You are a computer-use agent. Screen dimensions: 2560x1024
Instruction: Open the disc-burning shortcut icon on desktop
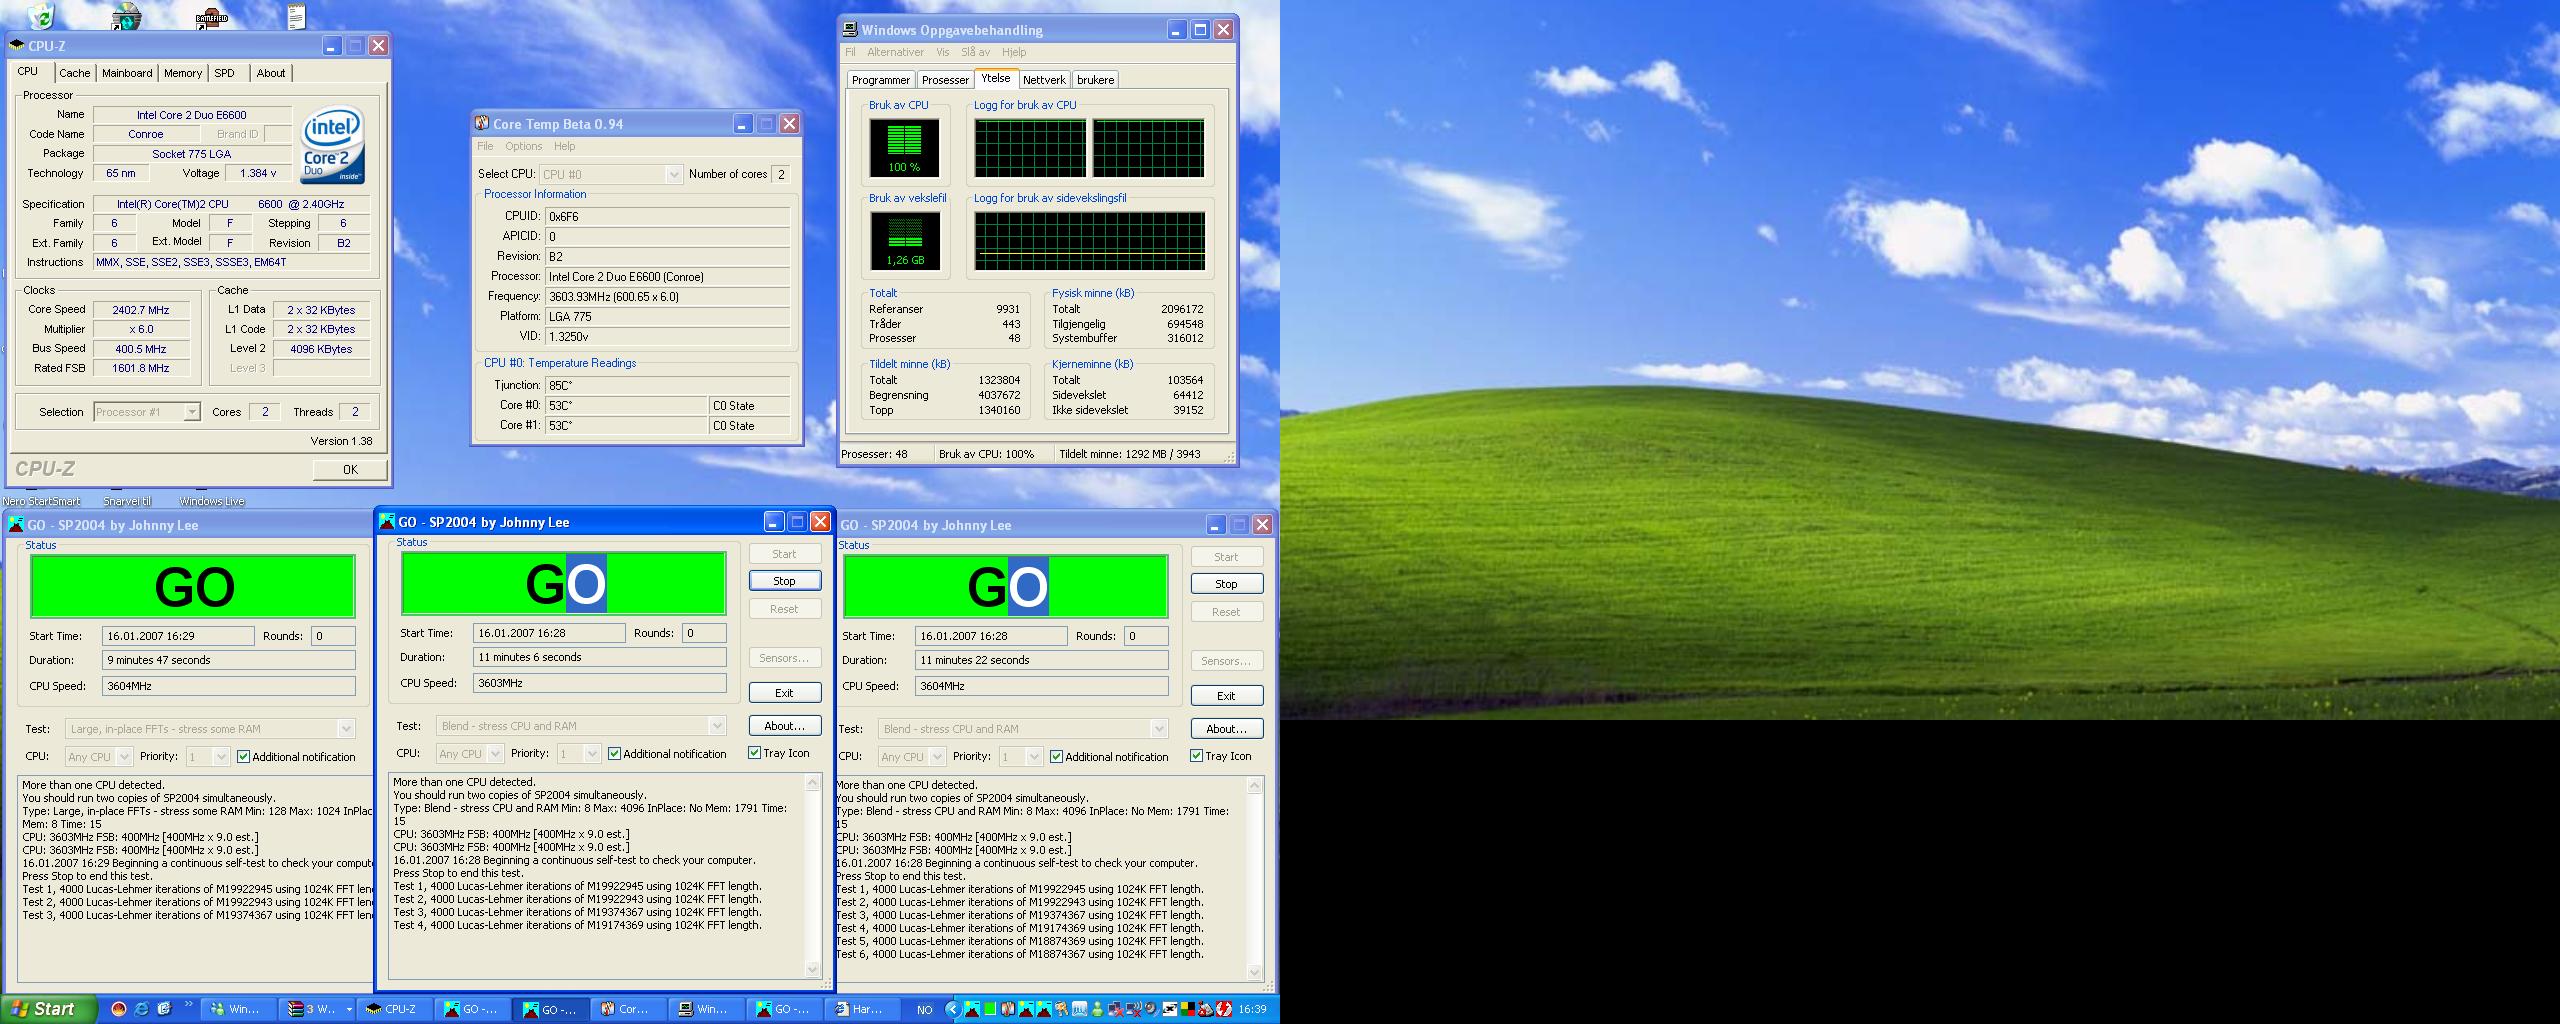click(127, 16)
